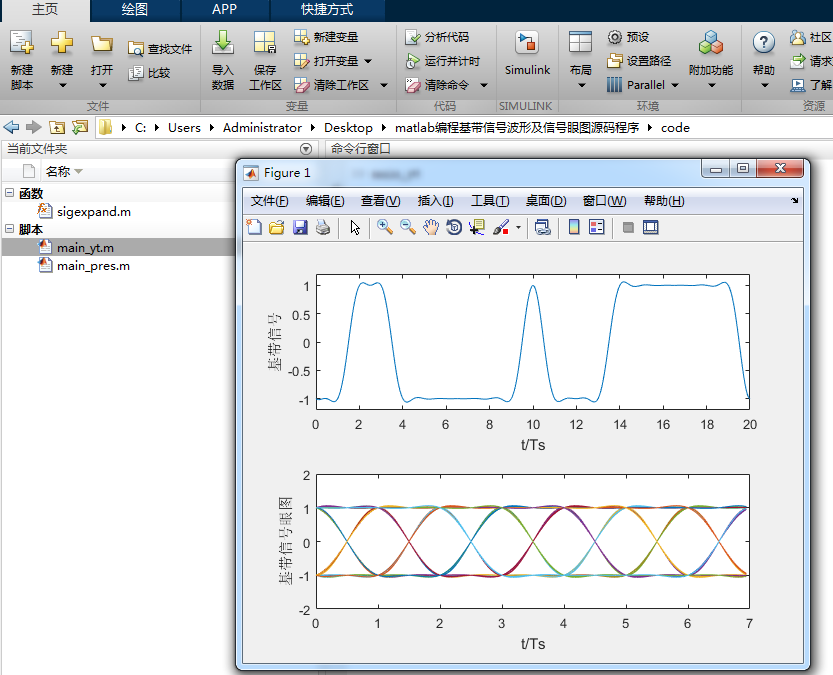Viewport: 833px width, 675px height.
Task: Open Preferences (预设) gear
Action: pos(628,37)
